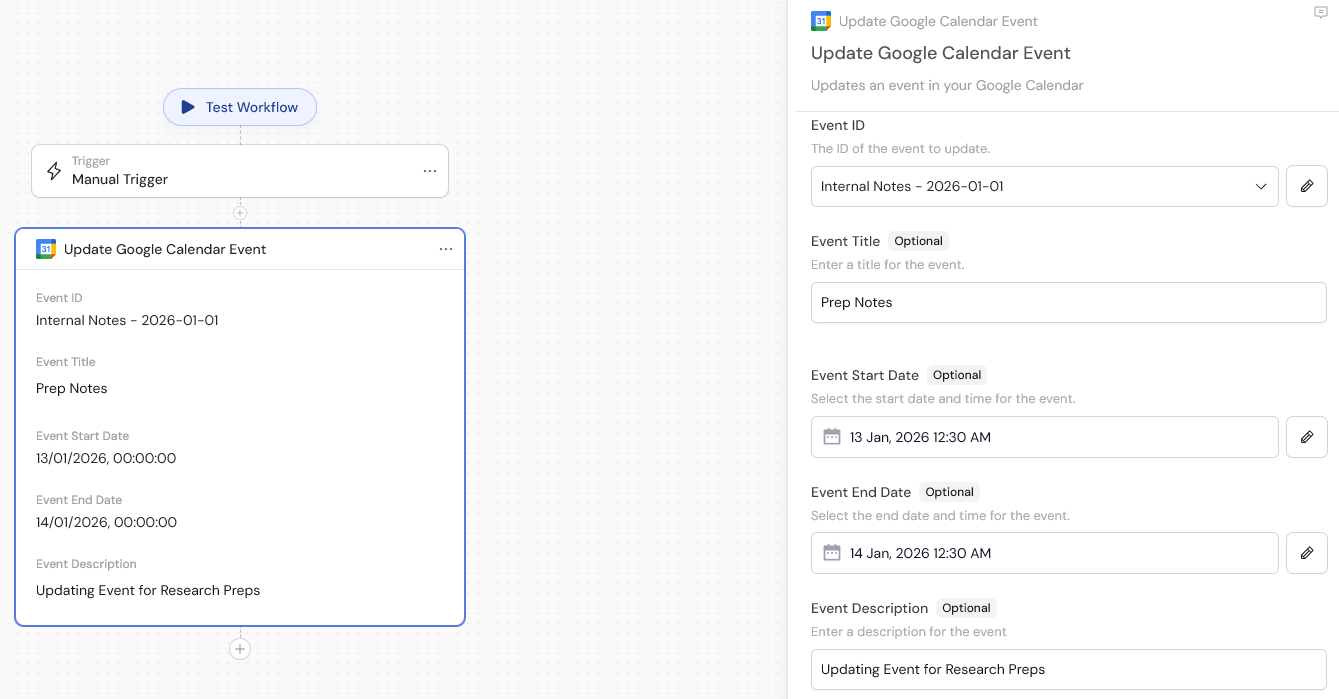Open the notes comment icon atop the panel
This screenshot has height=699, width=1339.
click(x=1322, y=13)
